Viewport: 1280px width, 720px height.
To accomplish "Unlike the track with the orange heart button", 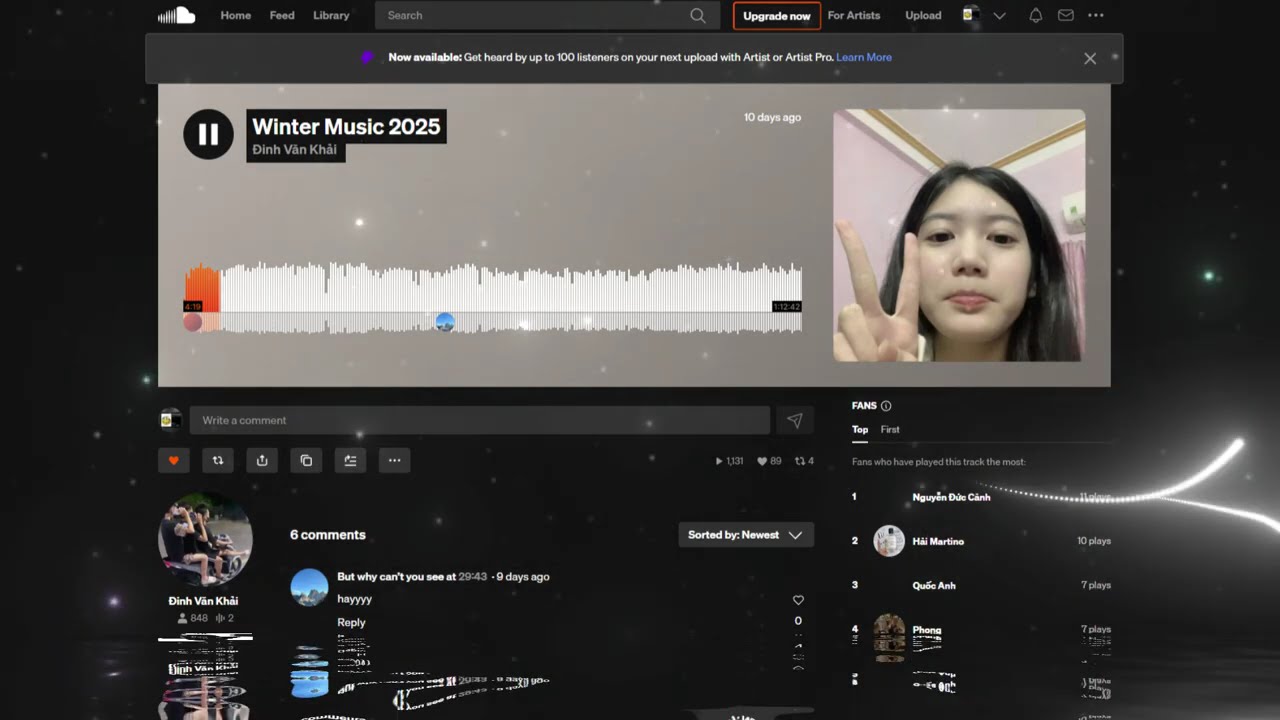I will pos(173,460).
